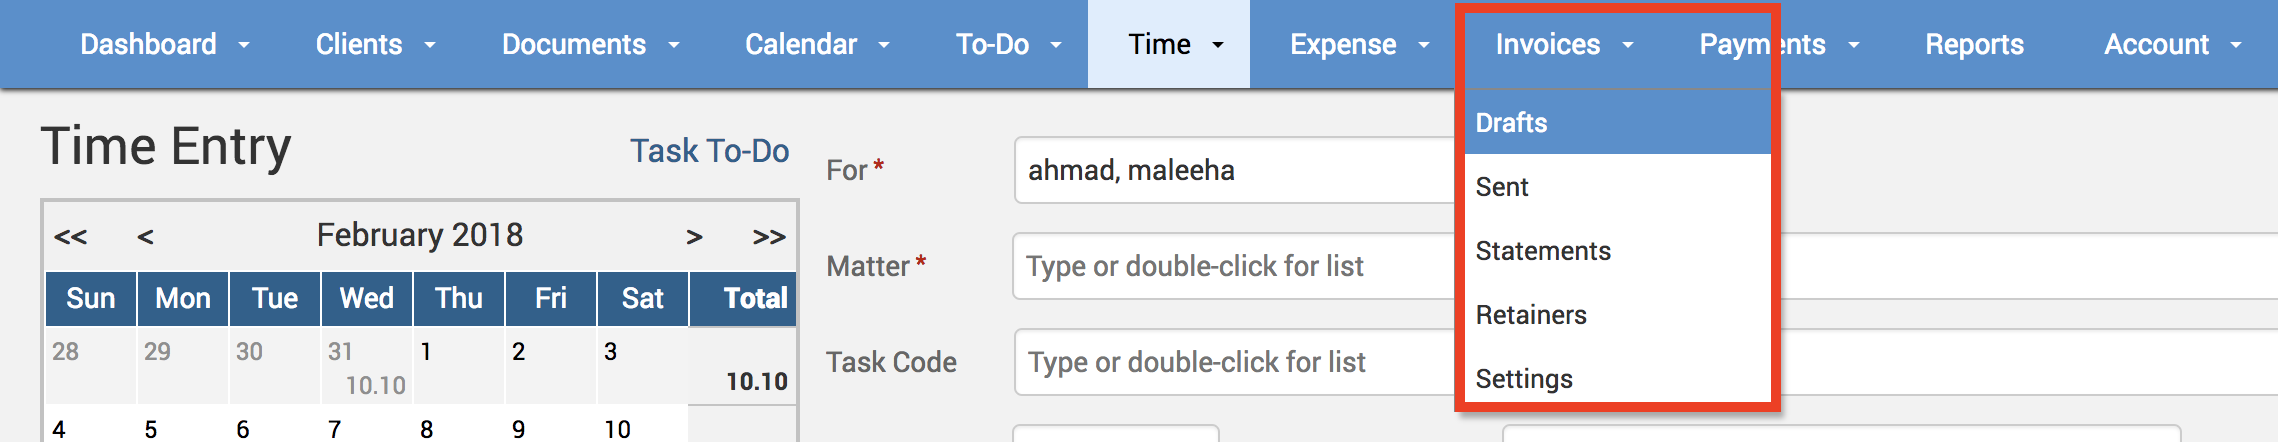Choose Sent in the Invoices dropdown
Screen dimensions: 2278x442
click(x=1502, y=187)
